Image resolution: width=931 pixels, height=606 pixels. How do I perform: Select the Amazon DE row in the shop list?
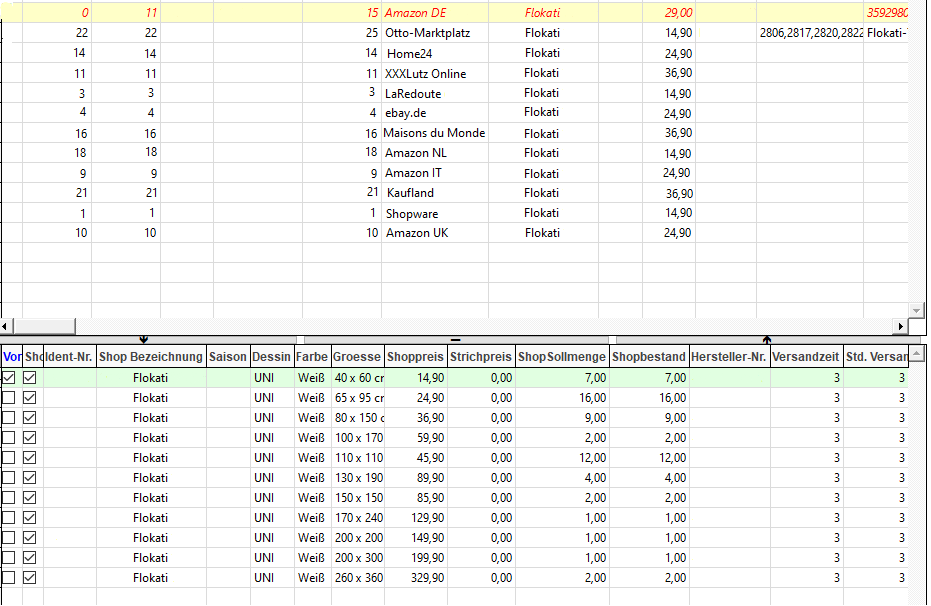(454, 13)
